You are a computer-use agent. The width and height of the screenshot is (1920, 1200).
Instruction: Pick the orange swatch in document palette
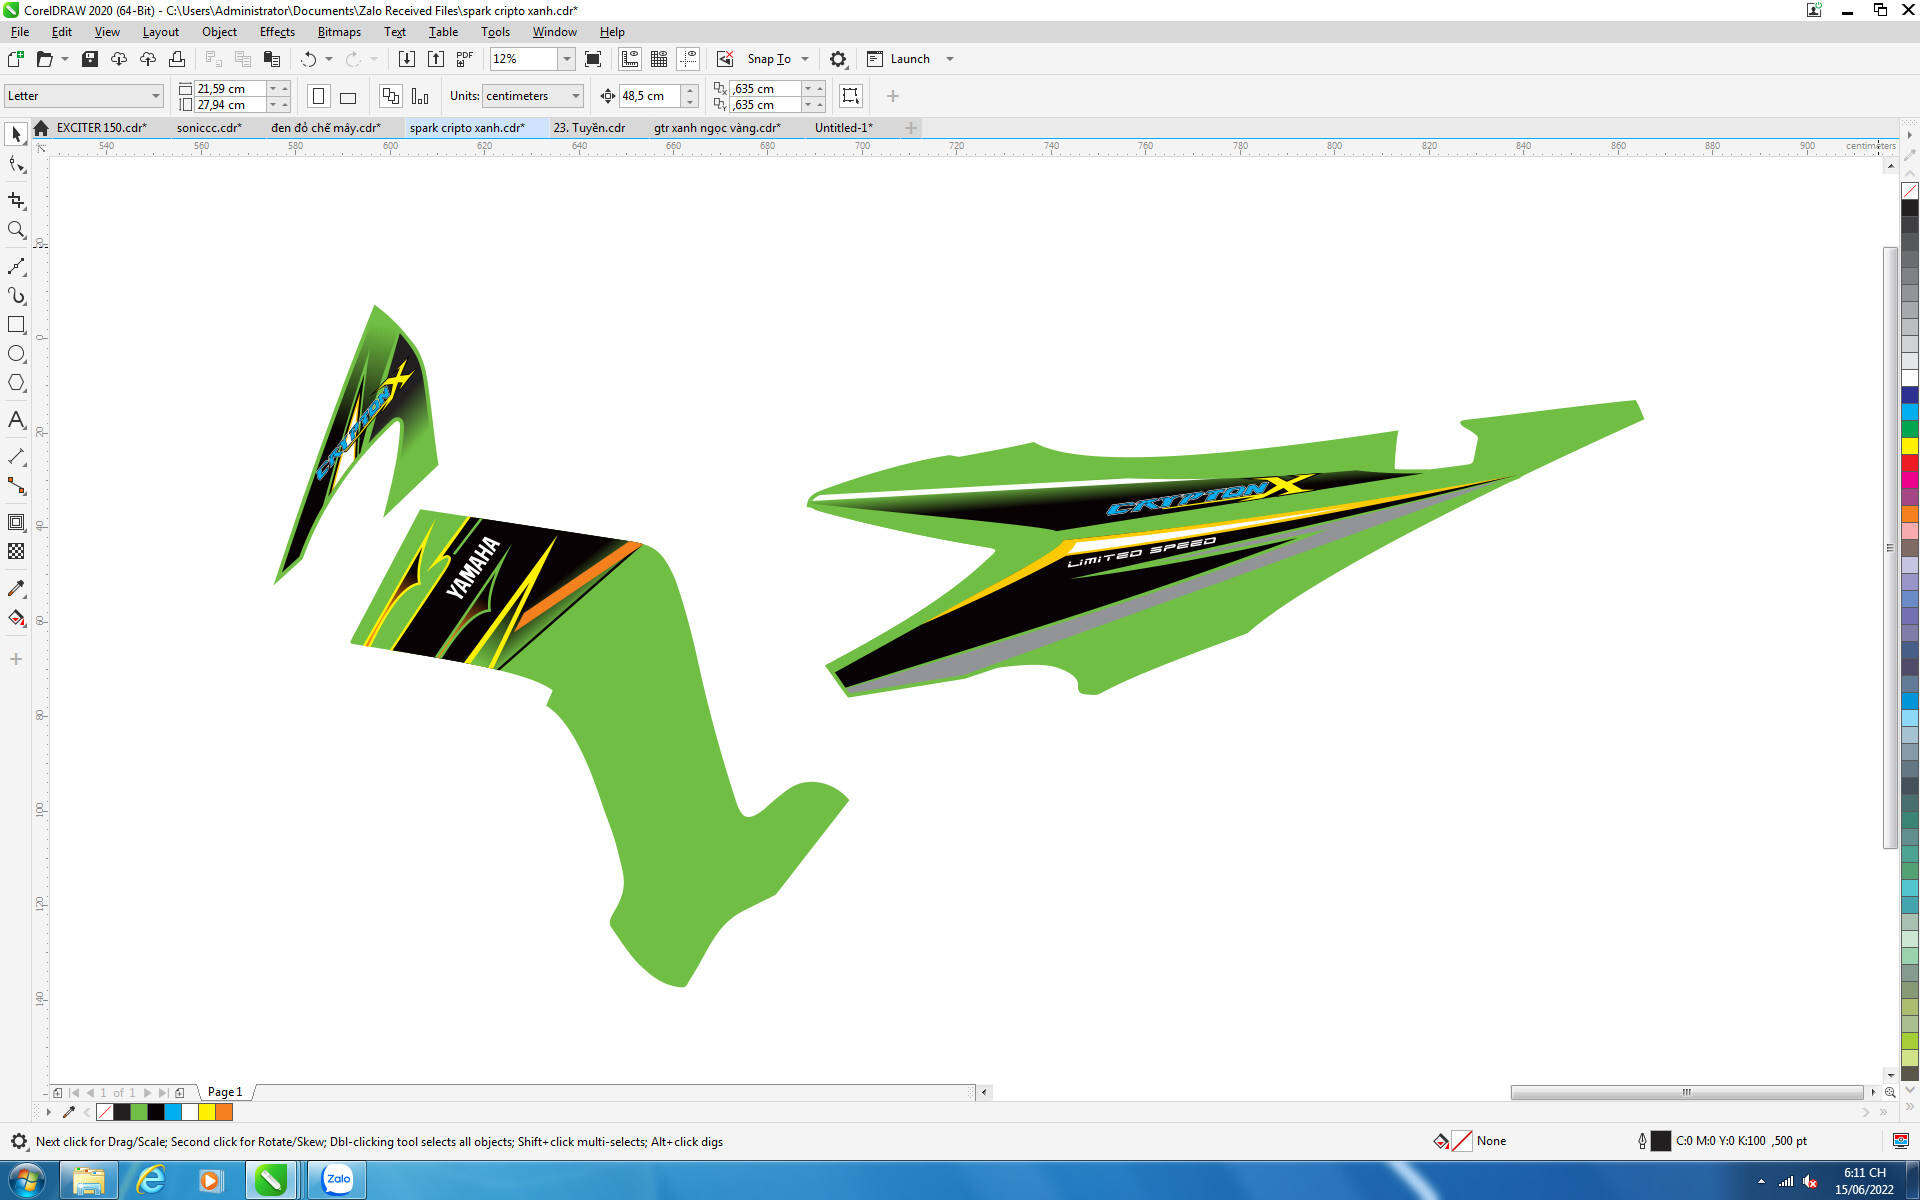pos(224,1111)
